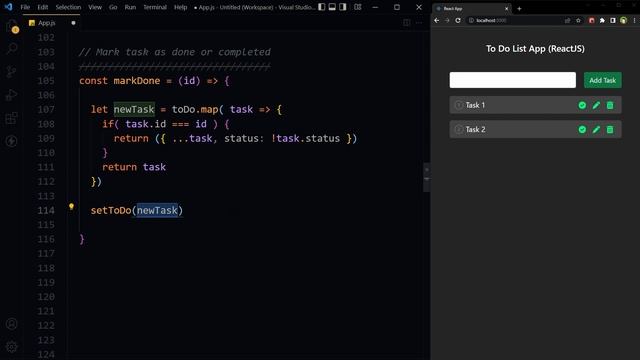Screen dimensions: 640x360
Task: Select the React App browser tab
Action: 471,8
